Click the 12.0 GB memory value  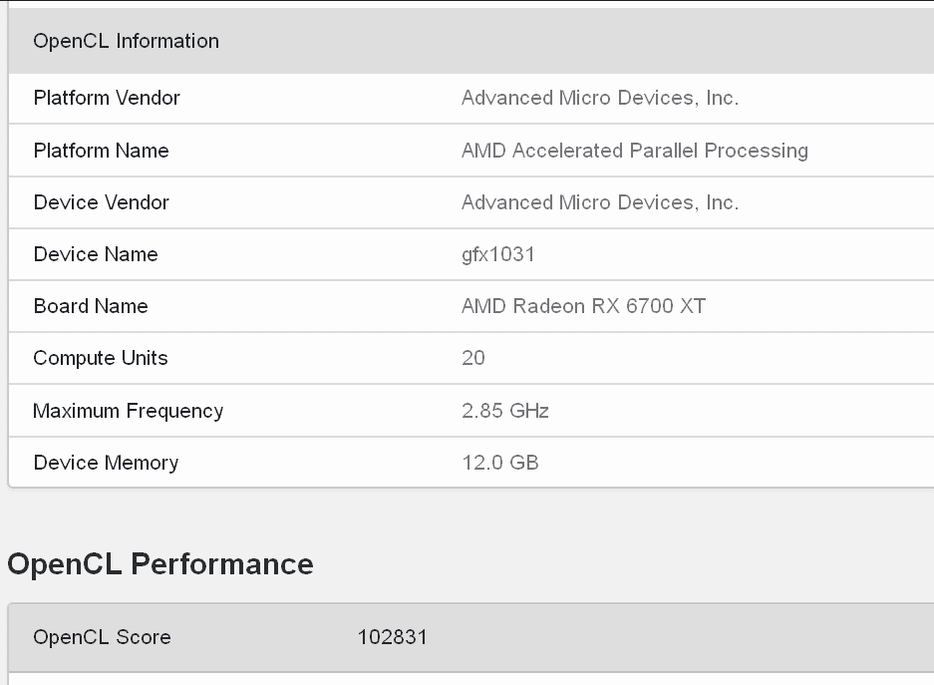coord(500,463)
